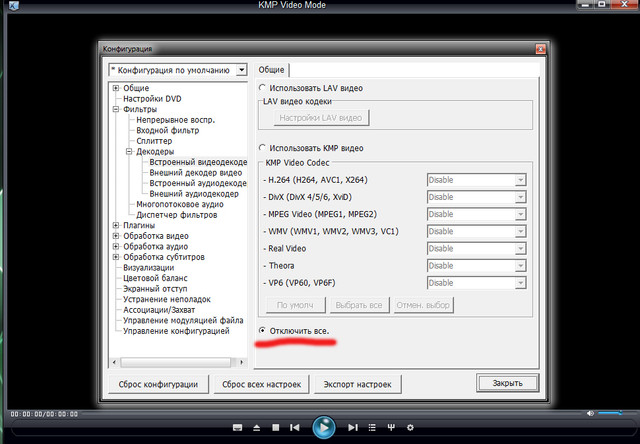The height and width of the screenshot is (444, 640).
Task: Select Управление конфигурацией in the tree
Action: pos(176,331)
